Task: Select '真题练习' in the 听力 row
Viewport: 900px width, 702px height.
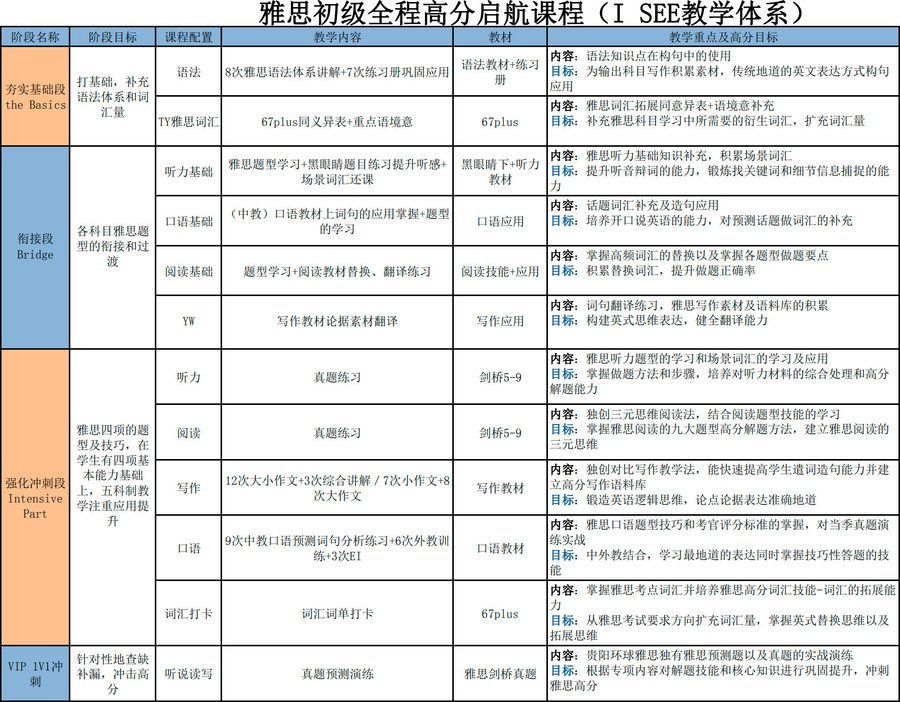Action: point(338,377)
